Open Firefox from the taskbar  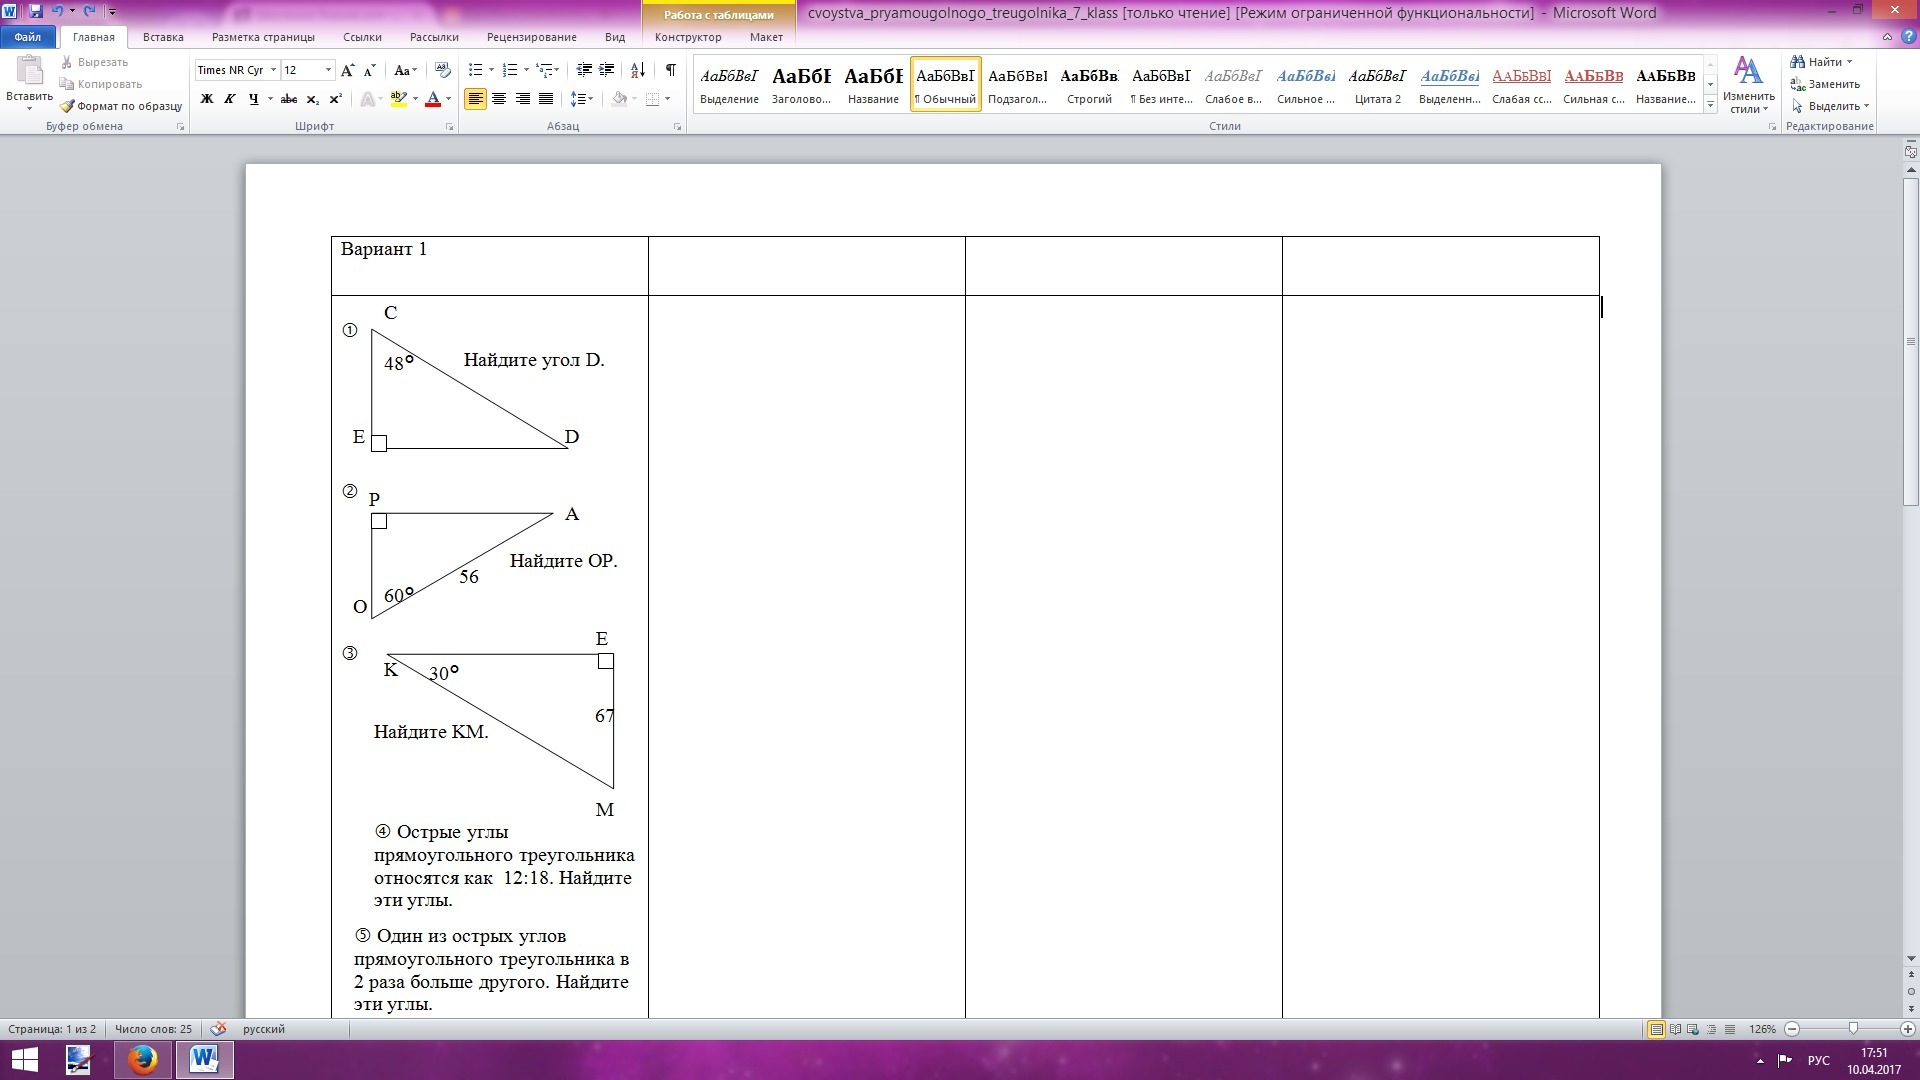click(x=143, y=1059)
